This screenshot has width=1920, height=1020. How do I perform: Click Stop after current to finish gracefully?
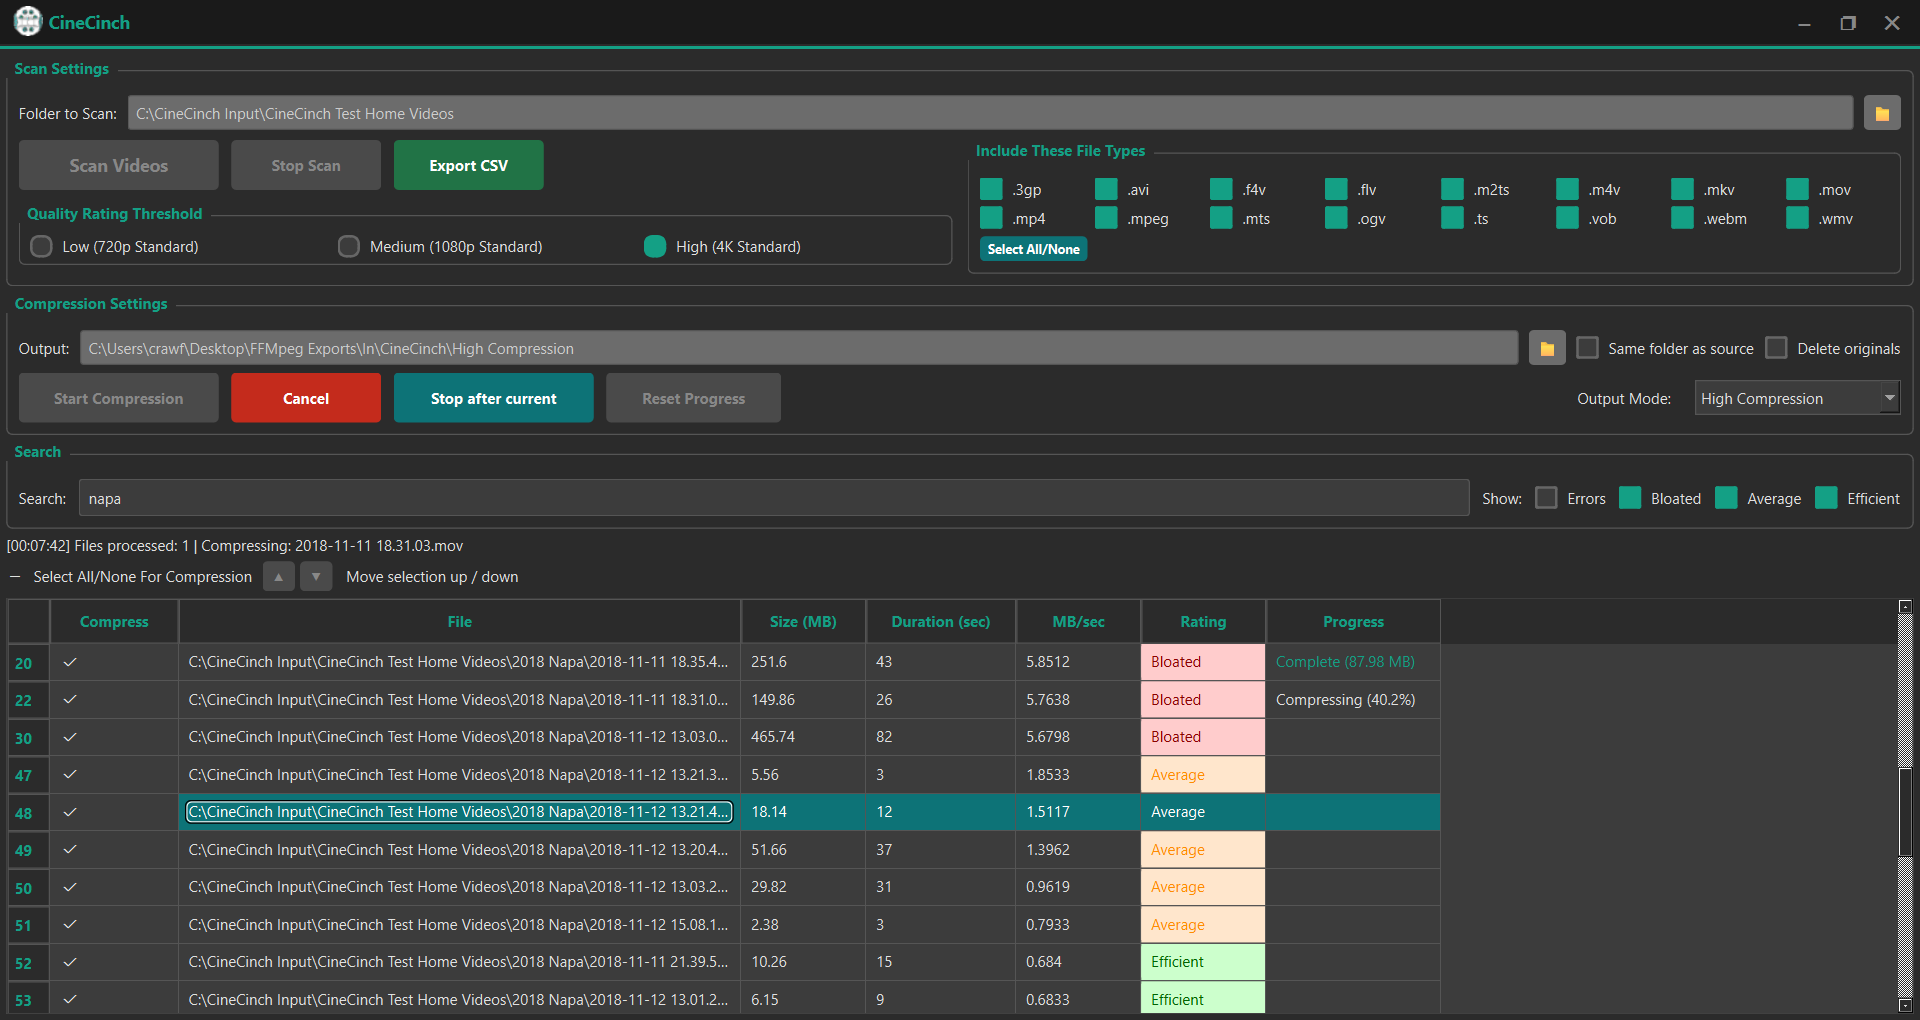point(493,397)
